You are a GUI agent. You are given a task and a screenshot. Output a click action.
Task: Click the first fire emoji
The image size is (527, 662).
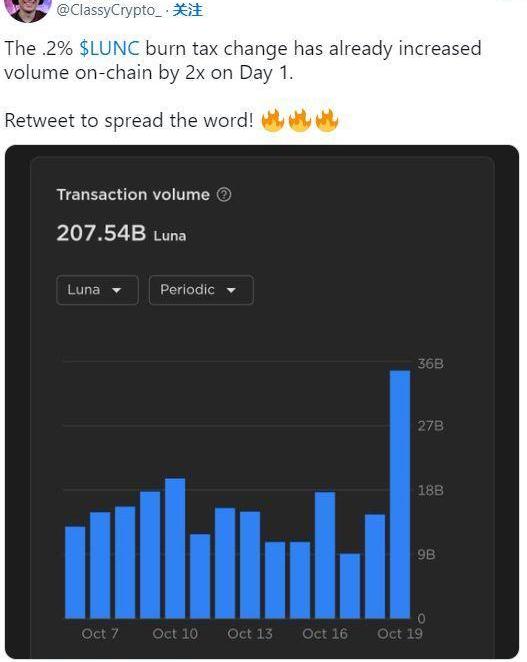coord(273,120)
